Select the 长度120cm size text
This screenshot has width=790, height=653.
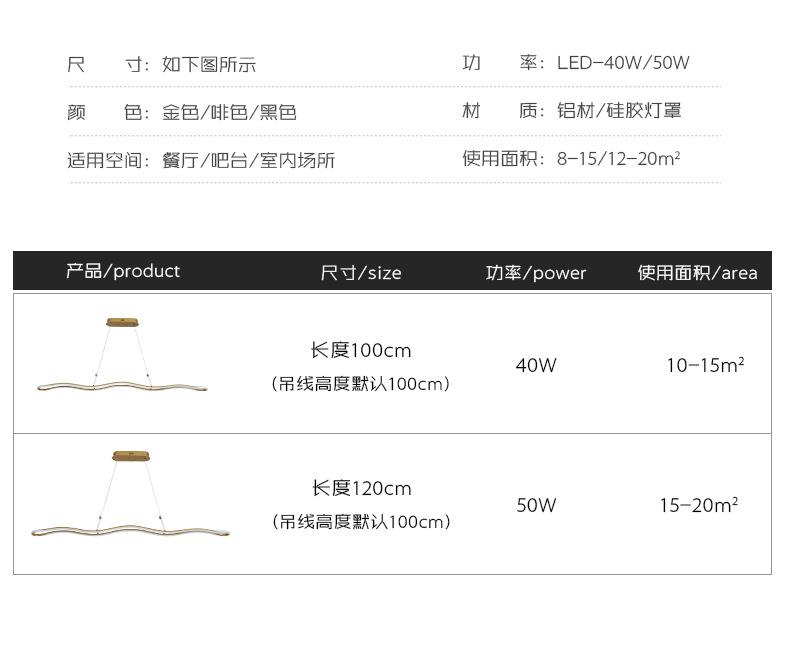tap(361, 488)
